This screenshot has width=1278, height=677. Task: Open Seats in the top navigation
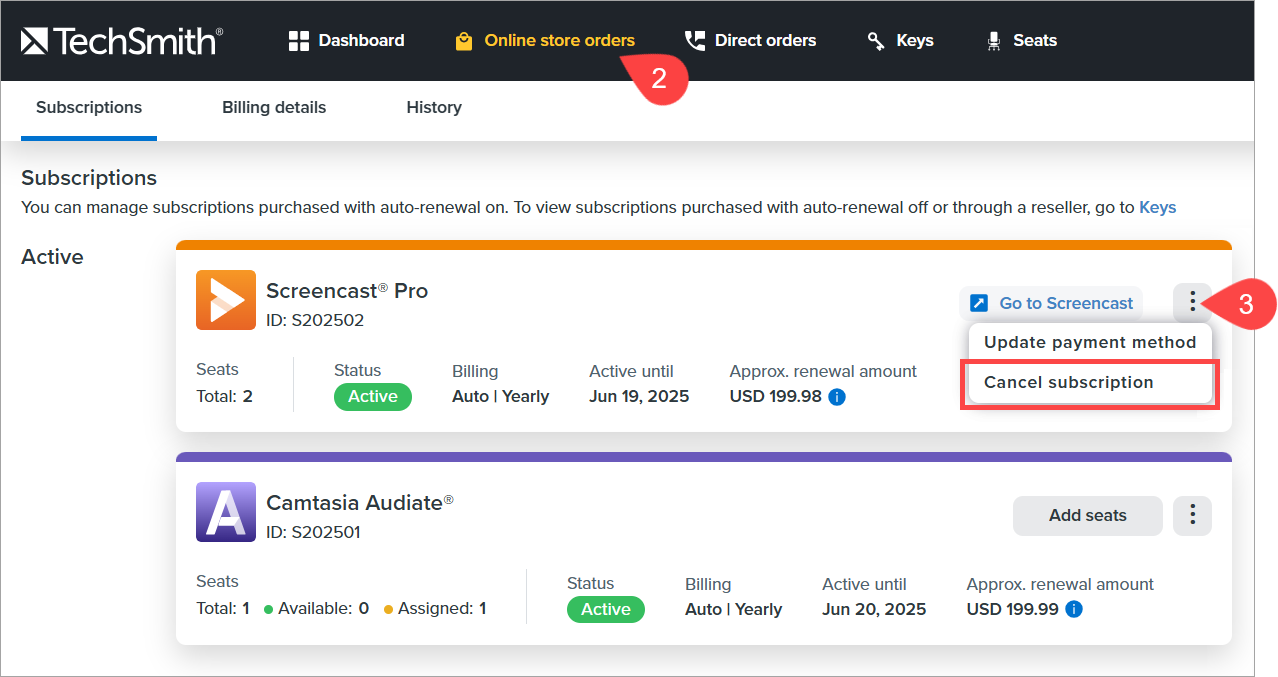(1021, 41)
